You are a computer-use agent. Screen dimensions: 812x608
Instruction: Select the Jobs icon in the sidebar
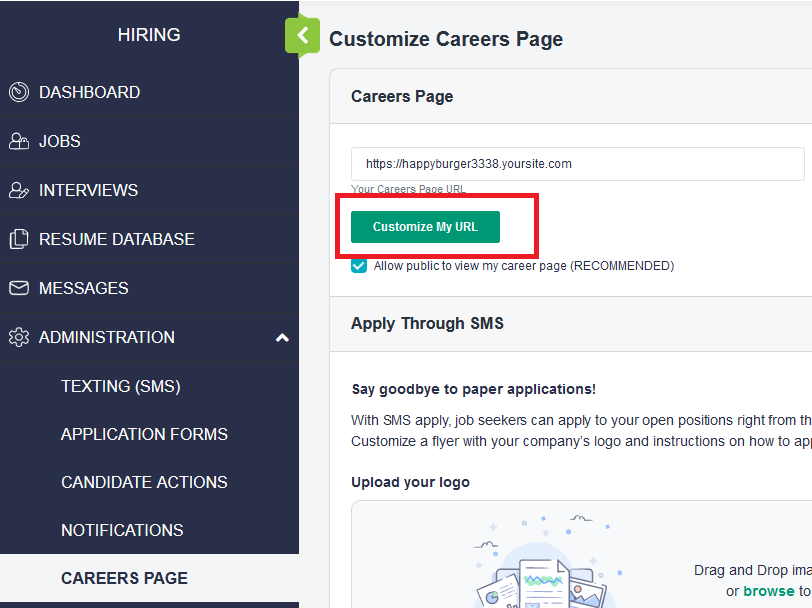point(18,141)
